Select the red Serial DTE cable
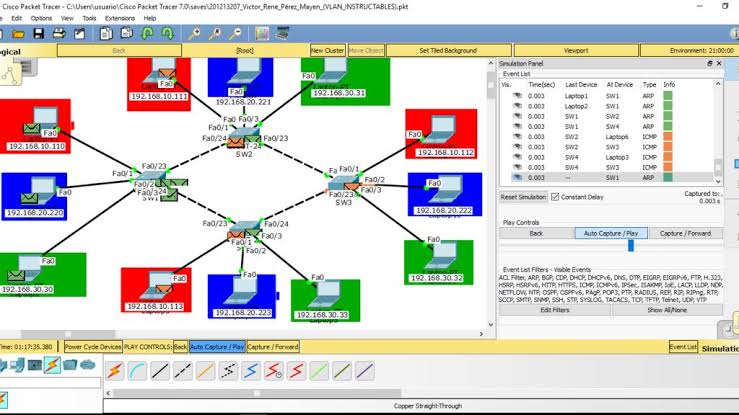739x415 pixels. pos(296,371)
